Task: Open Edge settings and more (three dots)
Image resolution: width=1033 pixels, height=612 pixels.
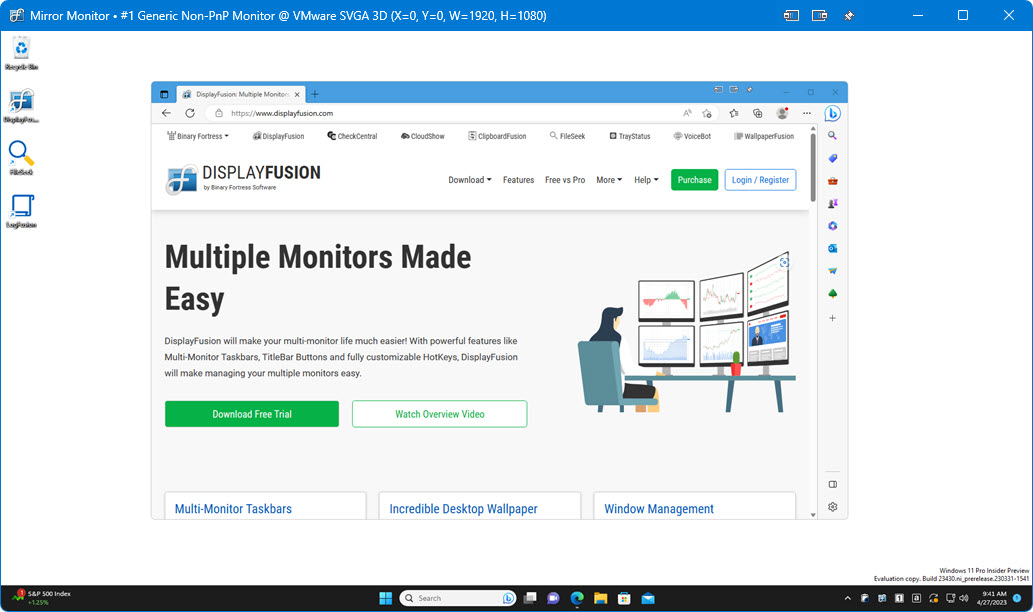Action: [x=807, y=113]
